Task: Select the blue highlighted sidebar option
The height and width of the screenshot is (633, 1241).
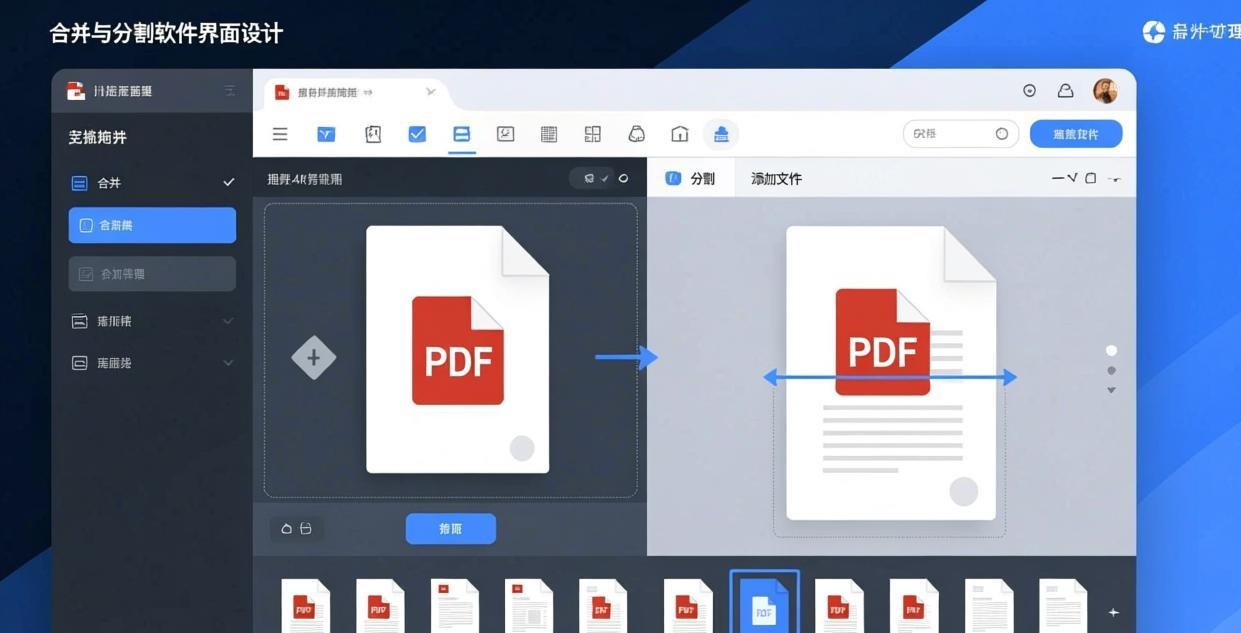Action: 152,225
